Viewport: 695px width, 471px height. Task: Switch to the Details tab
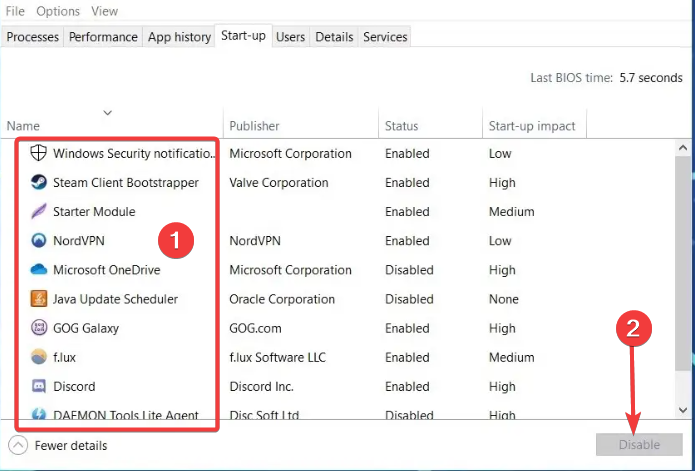(x=334, y=37)
